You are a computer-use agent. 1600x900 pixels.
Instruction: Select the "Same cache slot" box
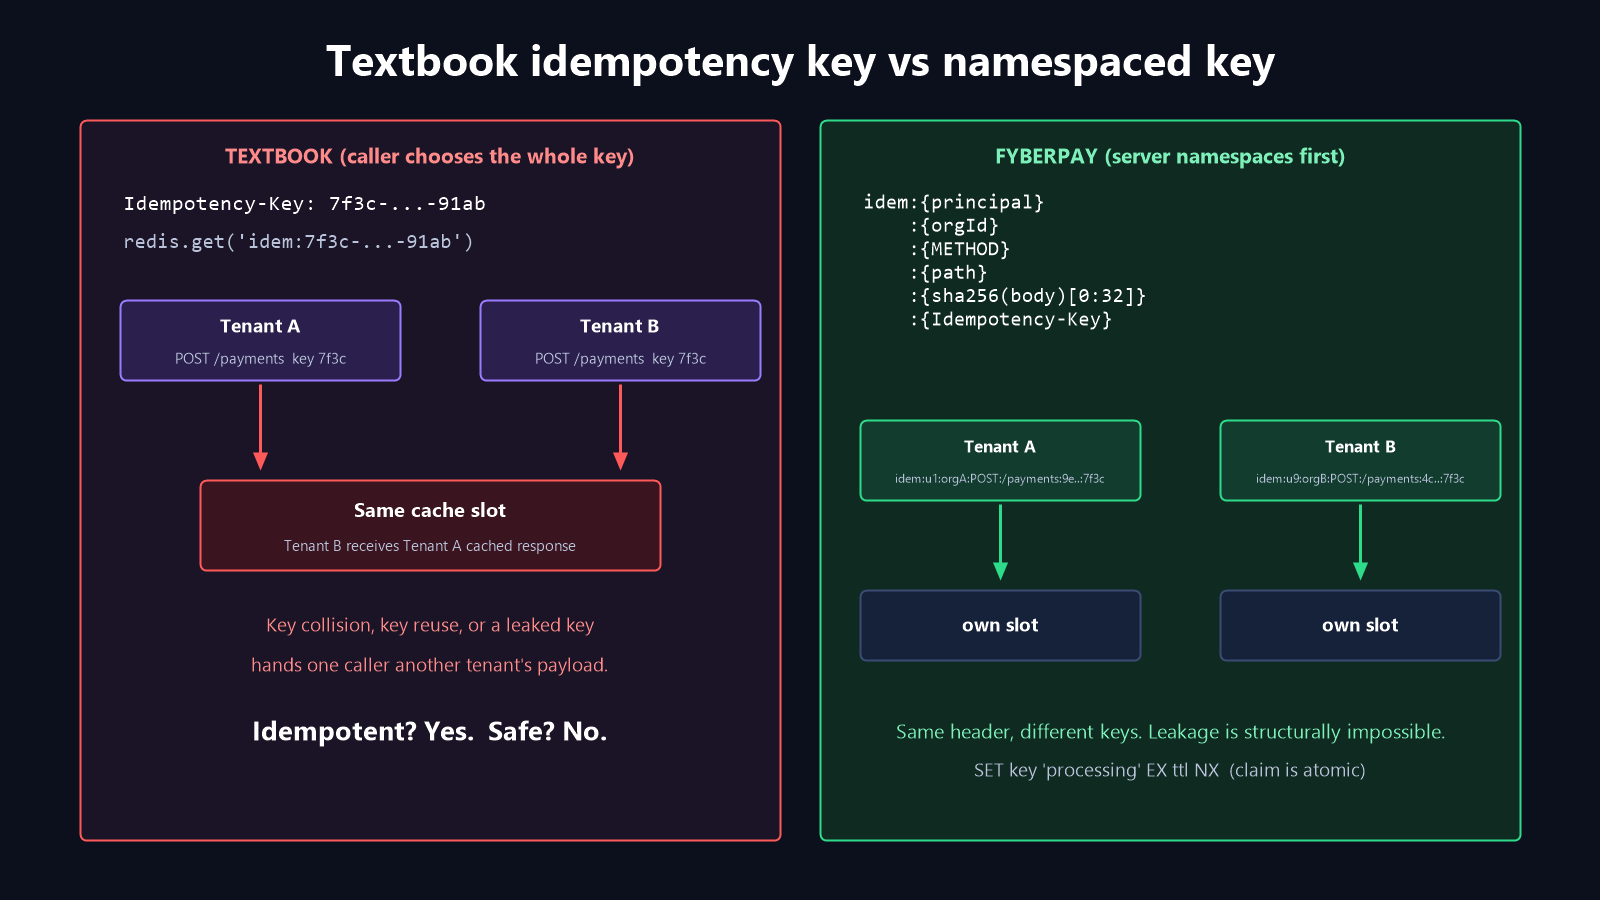(x=430, y=526)
